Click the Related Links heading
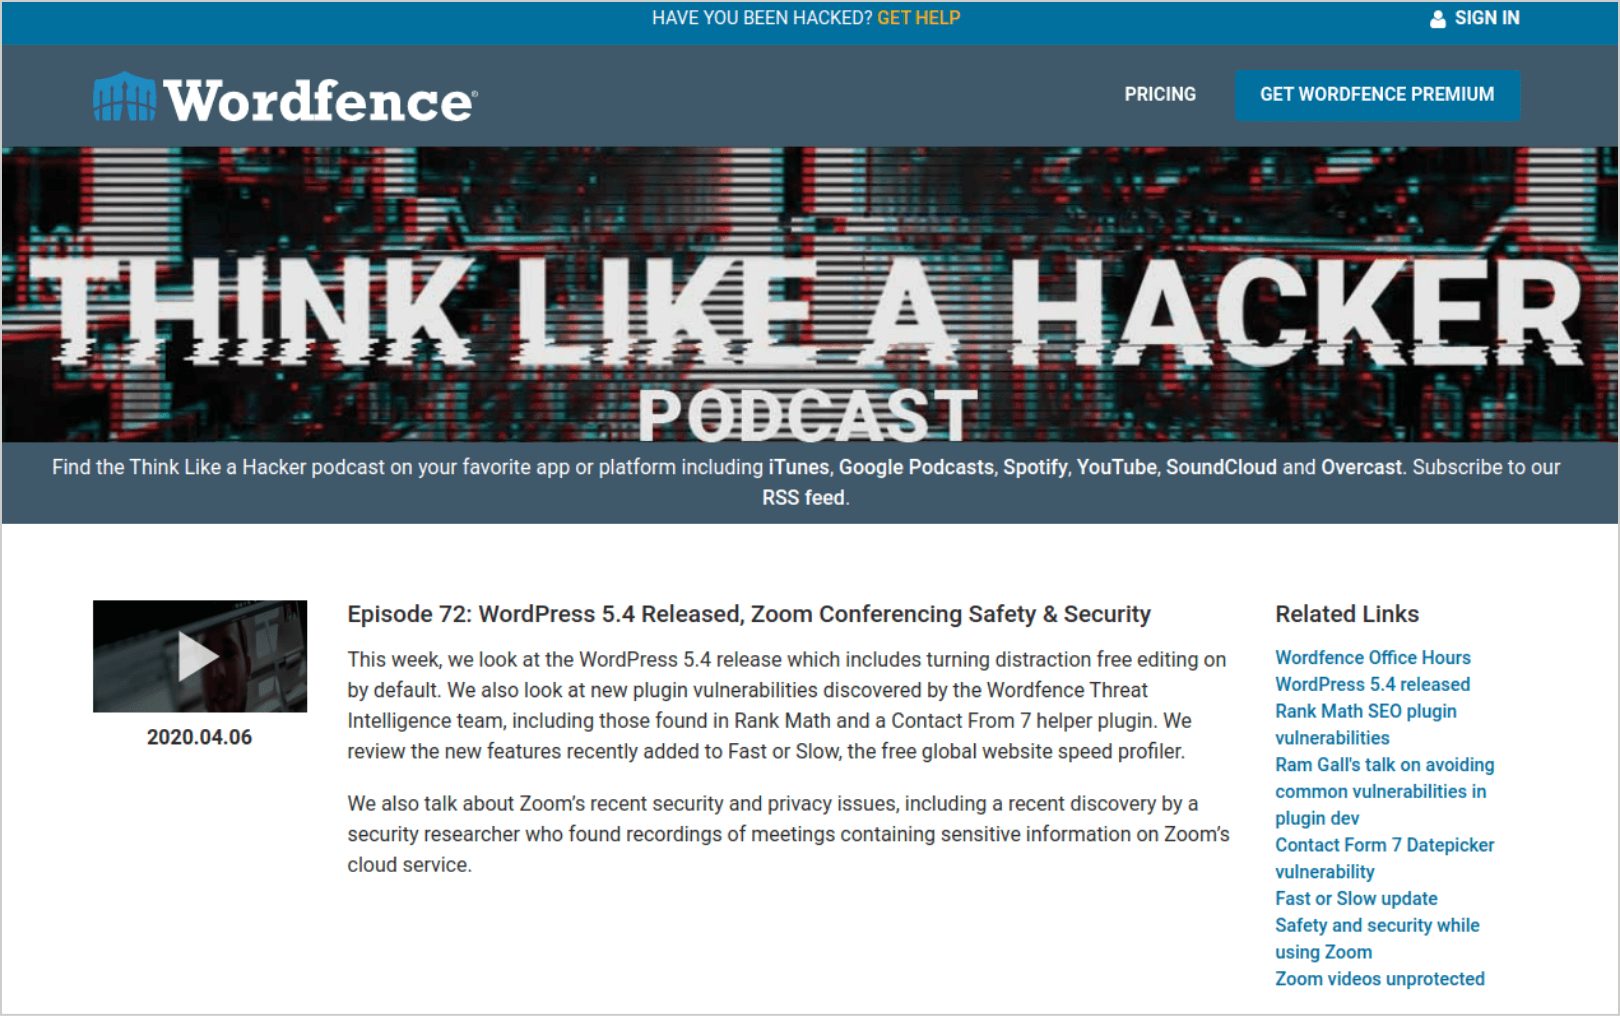This screenshot has width=1620, height=1016. [x=1347, y=614]
